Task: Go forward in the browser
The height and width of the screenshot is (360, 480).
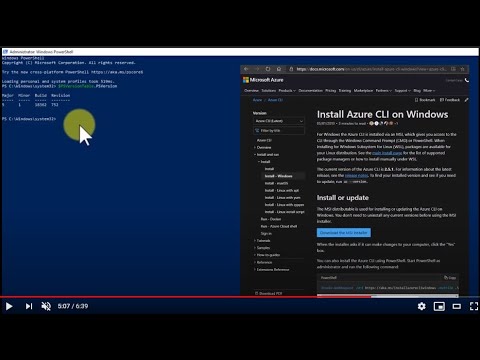Action: (257, 69)
